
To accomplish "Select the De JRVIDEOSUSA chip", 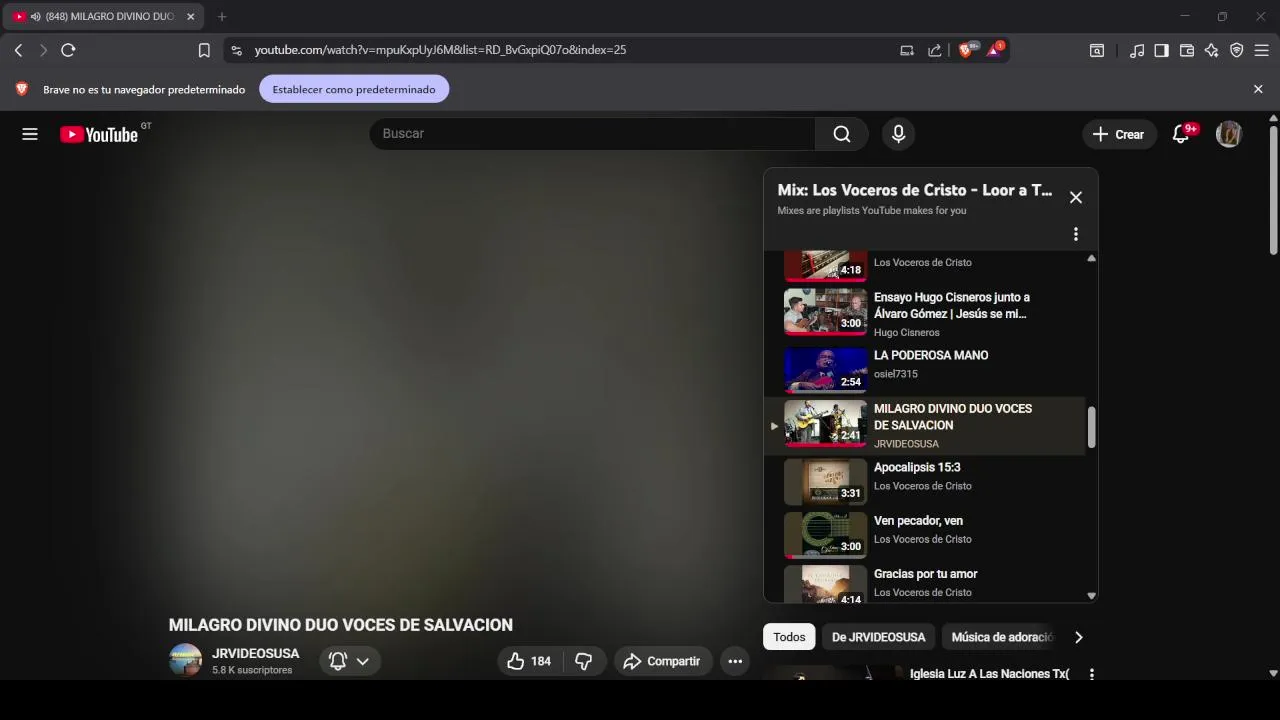I will [878, 637].
